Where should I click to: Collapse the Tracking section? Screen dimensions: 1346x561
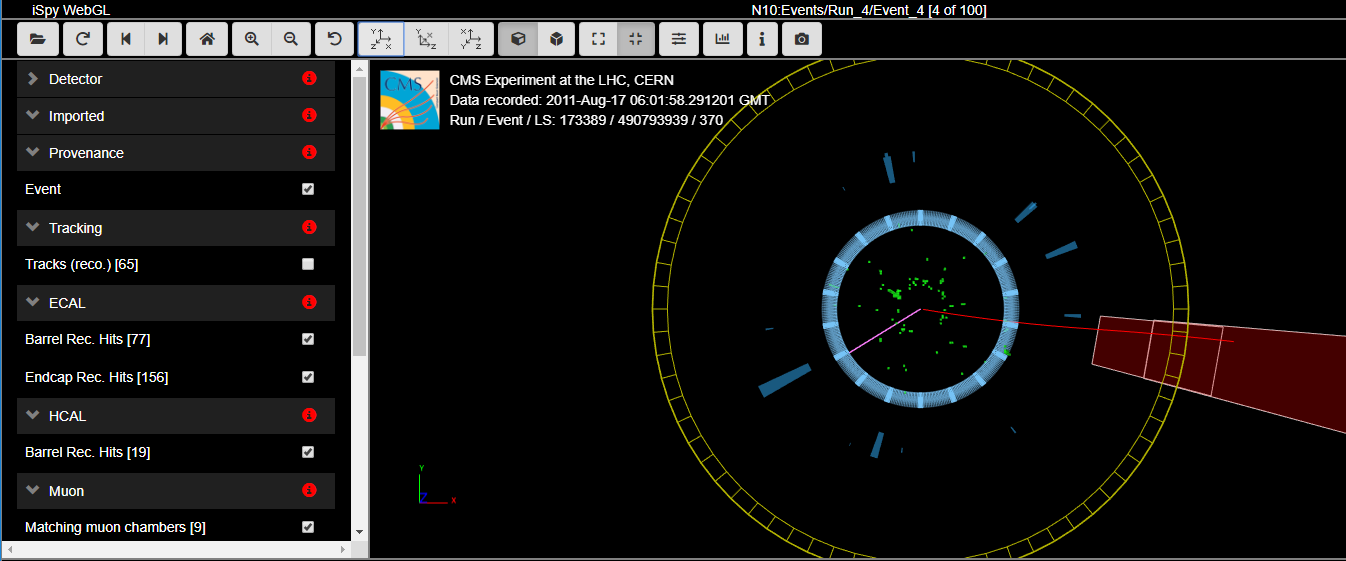75,228
